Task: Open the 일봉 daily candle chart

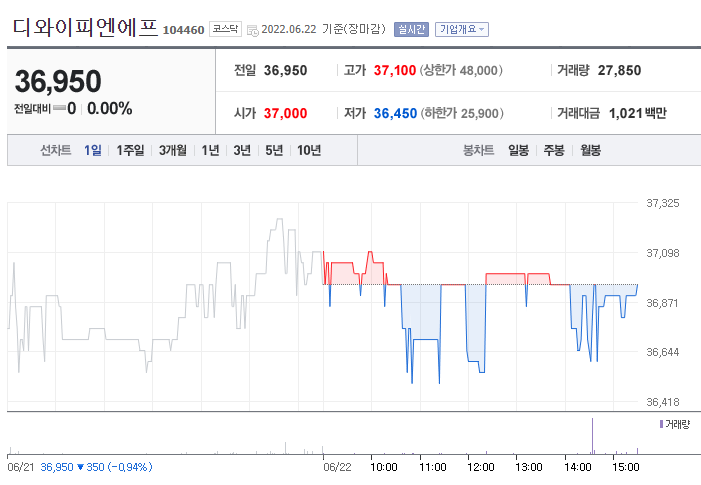Action: coord(519,150)
